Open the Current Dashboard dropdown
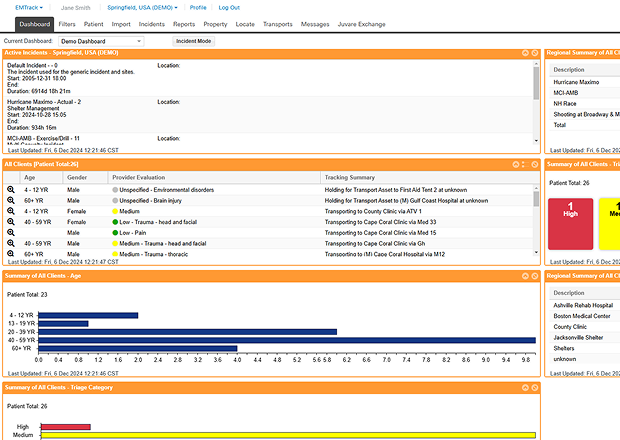The height and width of the screenshot is (440, 620). 102,41
